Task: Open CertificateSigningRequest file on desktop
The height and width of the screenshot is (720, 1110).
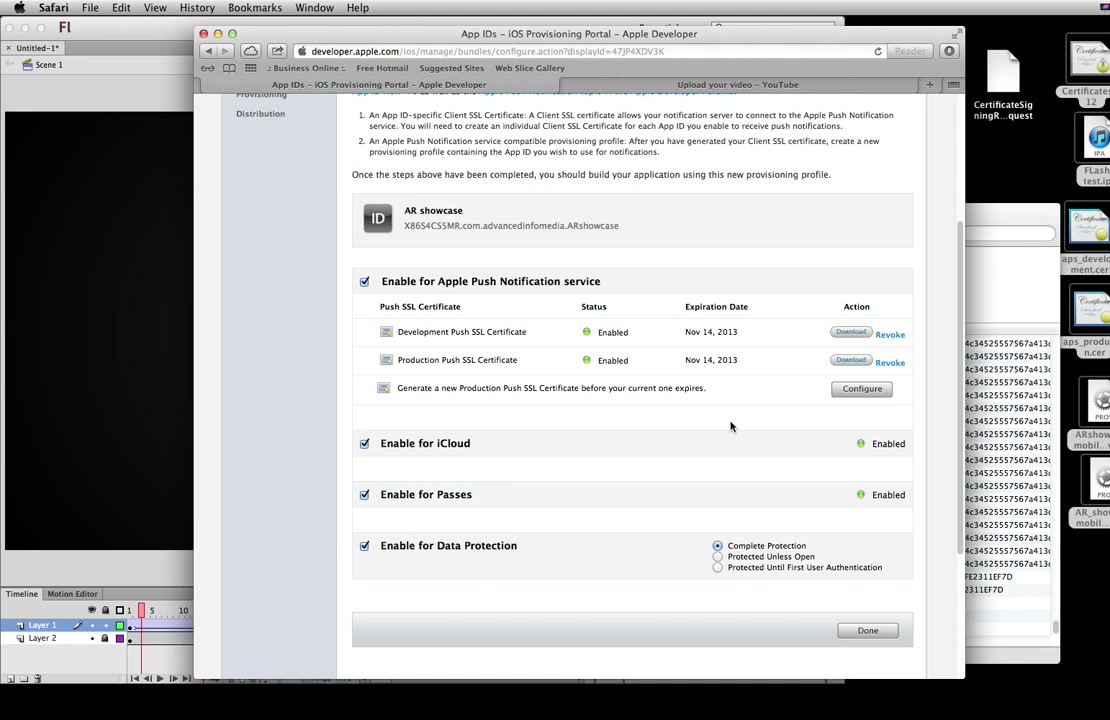Action: (x=1003, y=86)
